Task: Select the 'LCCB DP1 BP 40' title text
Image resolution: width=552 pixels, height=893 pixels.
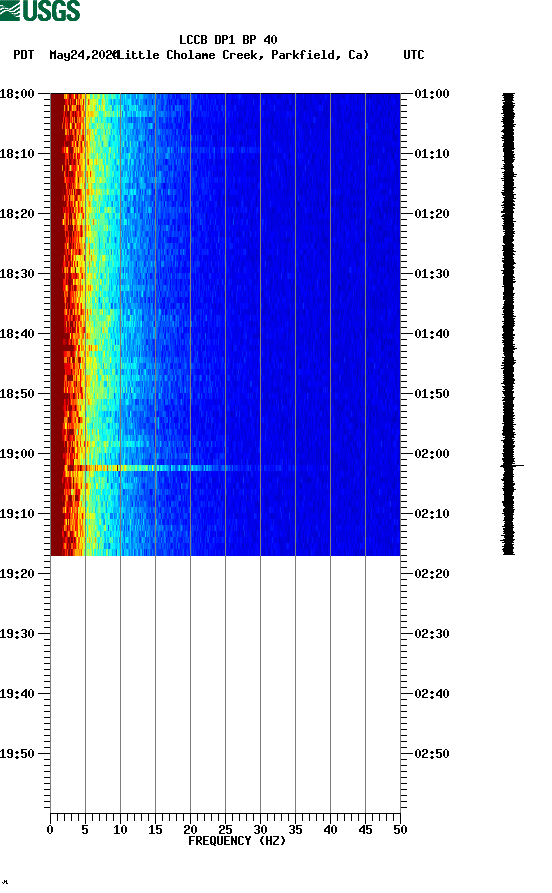Action: click(228, 40)
